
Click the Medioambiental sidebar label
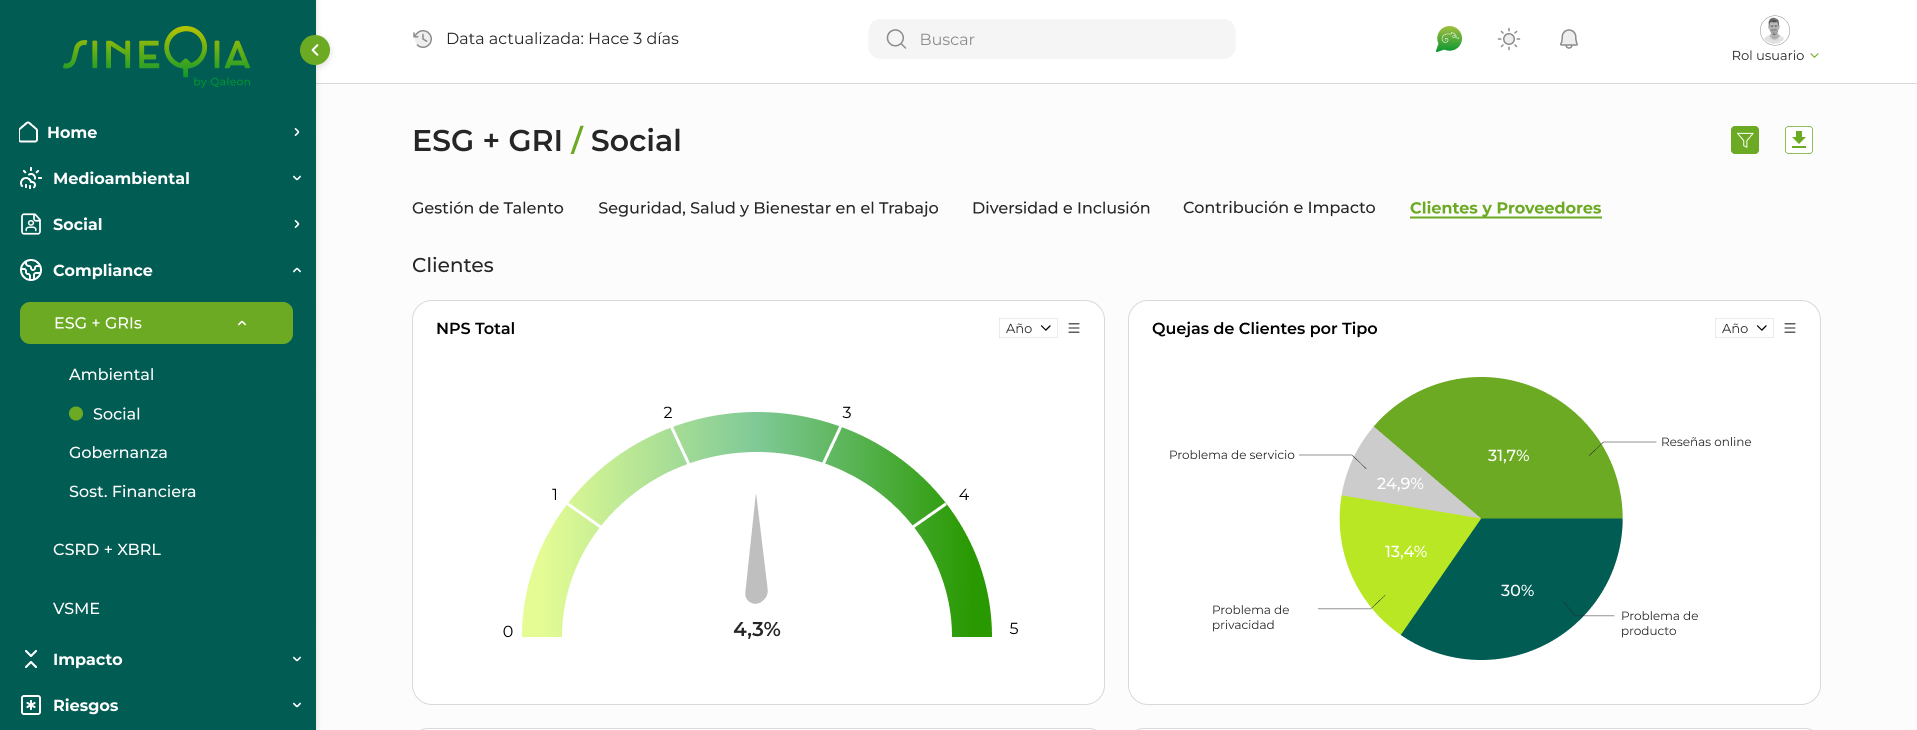121,178
